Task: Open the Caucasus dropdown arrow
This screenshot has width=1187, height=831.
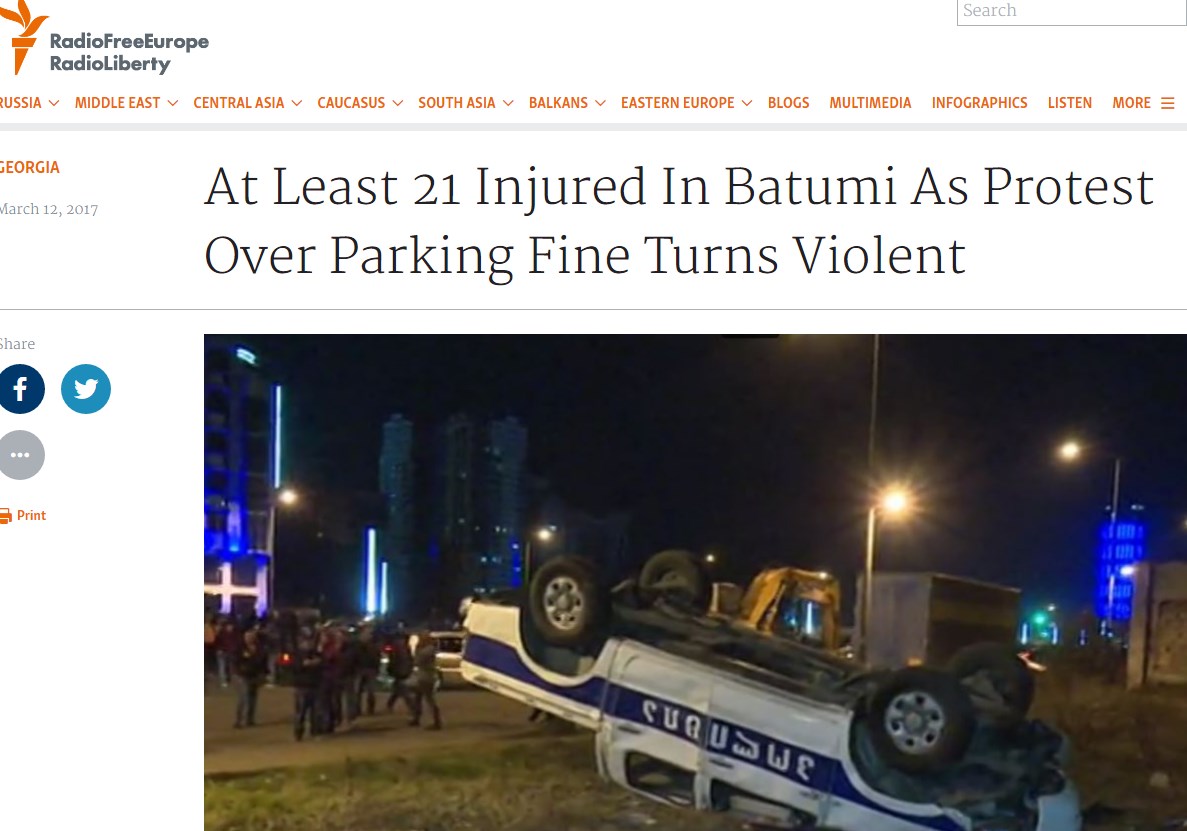Action: (397, 103)
